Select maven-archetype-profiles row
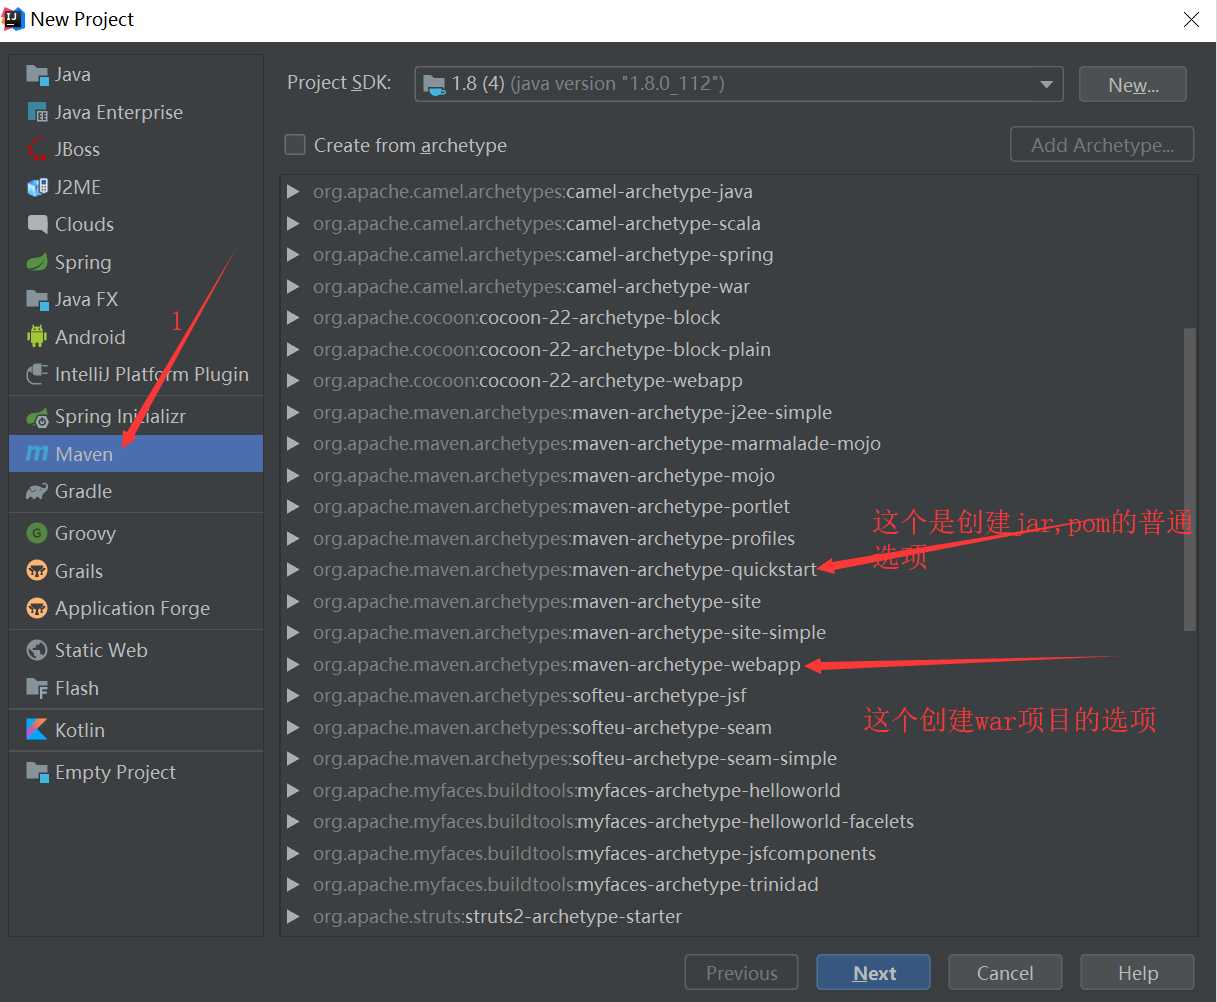1217x1002 pixels. click(x=738, y=538)
